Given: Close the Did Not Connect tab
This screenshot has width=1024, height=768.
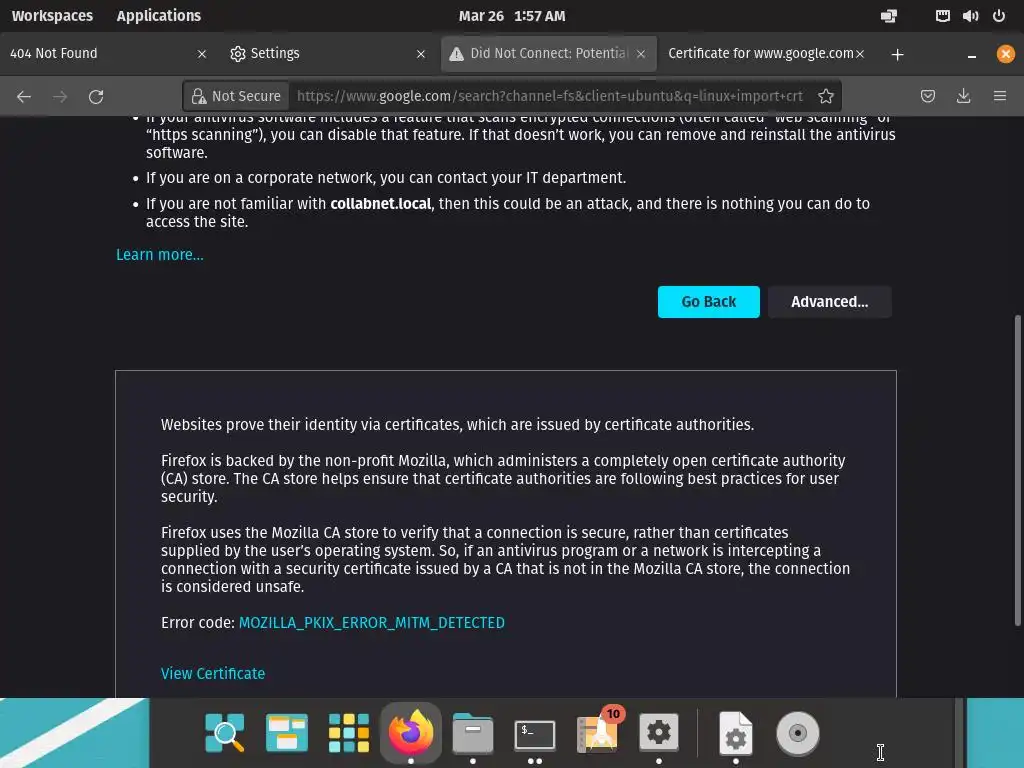Looking at the screenshot, I should click(x=641, y=54).
